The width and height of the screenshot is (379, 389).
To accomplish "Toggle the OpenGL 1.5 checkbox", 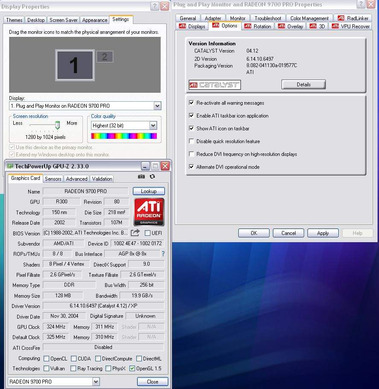I will (132, 368).
